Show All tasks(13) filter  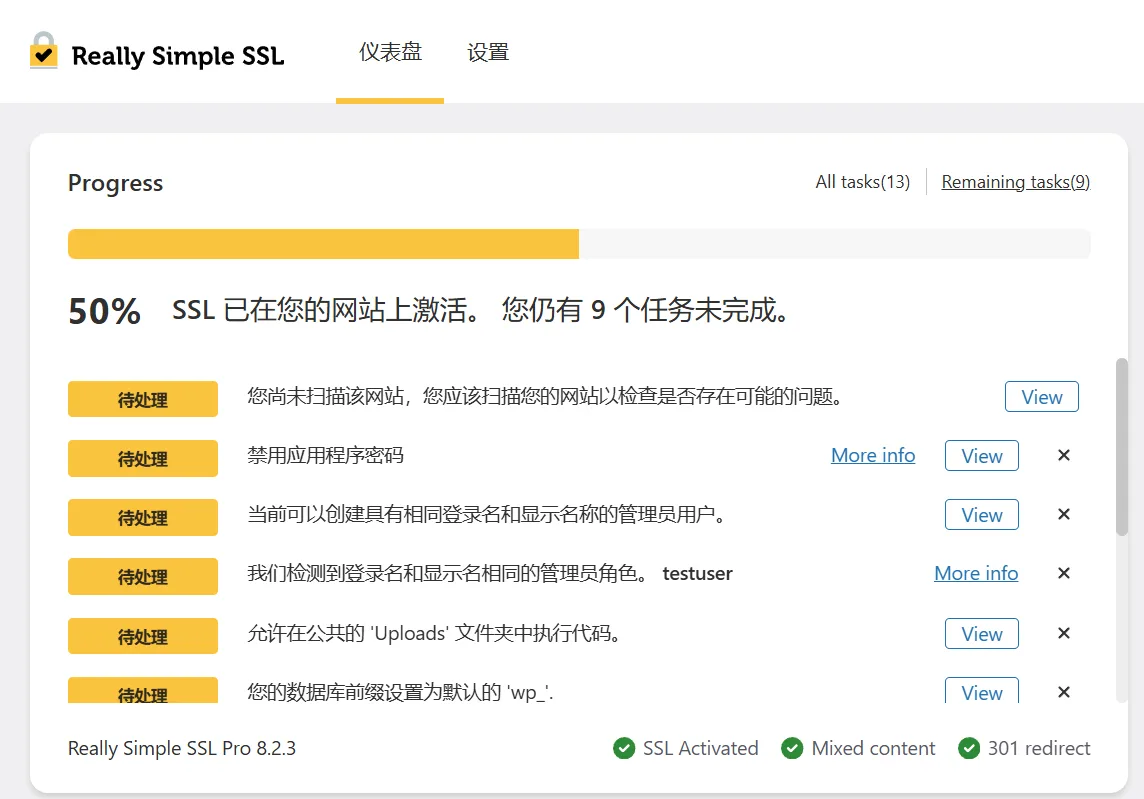pos(862,182)
